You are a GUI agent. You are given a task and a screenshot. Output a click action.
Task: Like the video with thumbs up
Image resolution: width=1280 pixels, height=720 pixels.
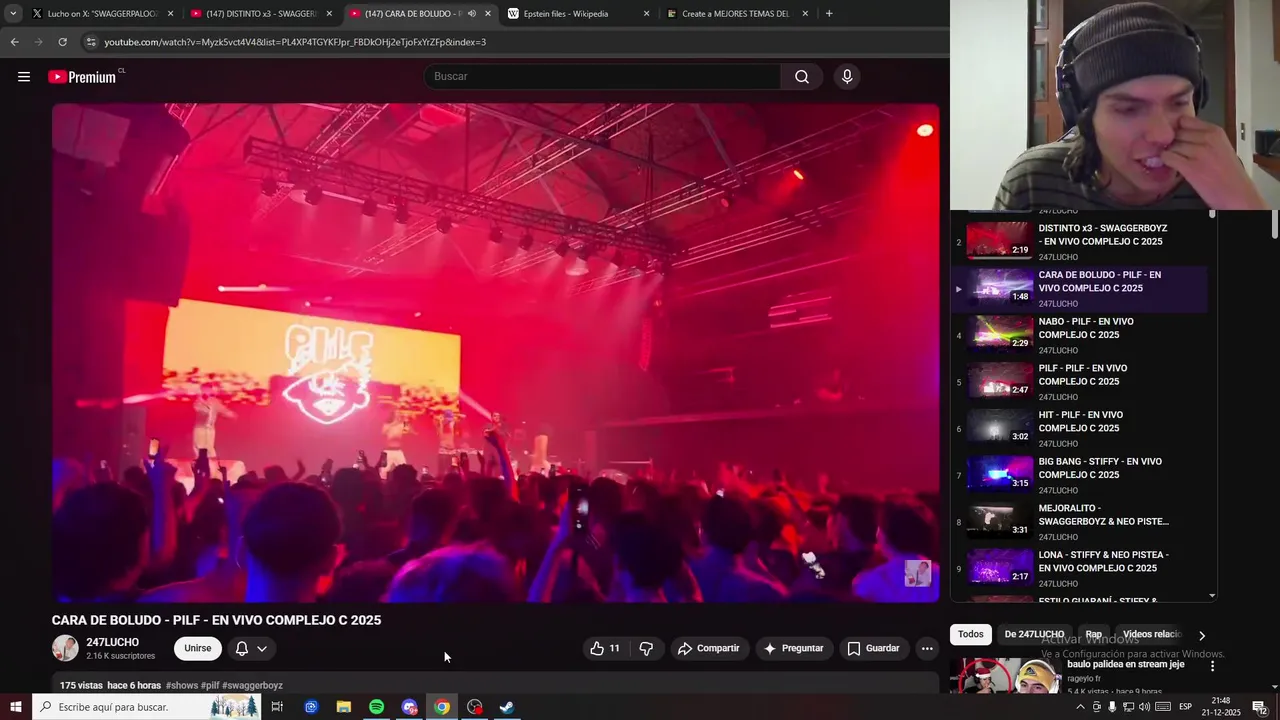tap(606, 648)
